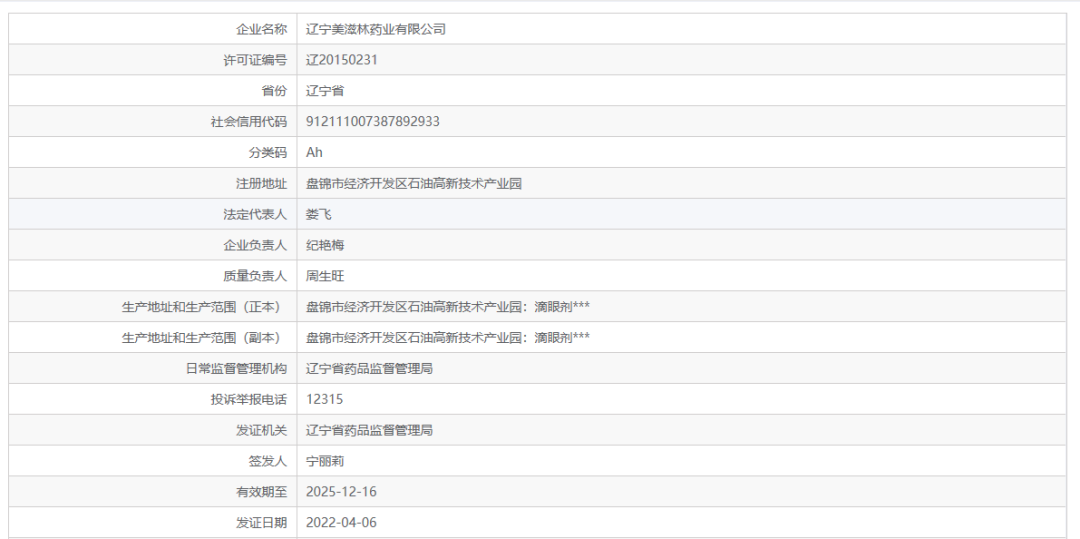Viewport: 1080px width, 539px height.
Task: Click issue date 2022-04-06
Action: [341, 522]
